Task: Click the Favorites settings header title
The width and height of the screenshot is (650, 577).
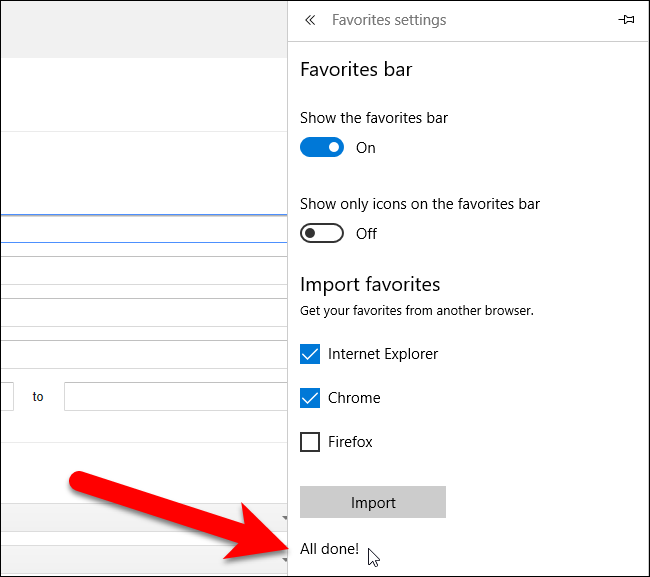Action: coord(389,20)
